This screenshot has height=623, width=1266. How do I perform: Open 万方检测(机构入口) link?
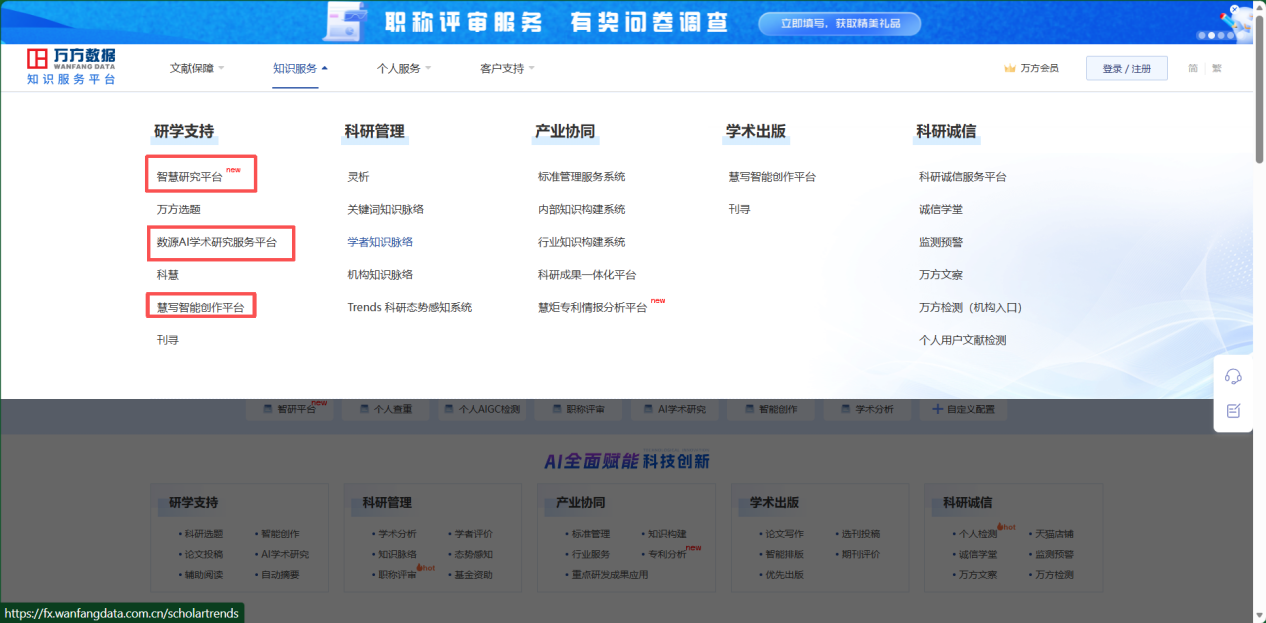tap(970, 308)
